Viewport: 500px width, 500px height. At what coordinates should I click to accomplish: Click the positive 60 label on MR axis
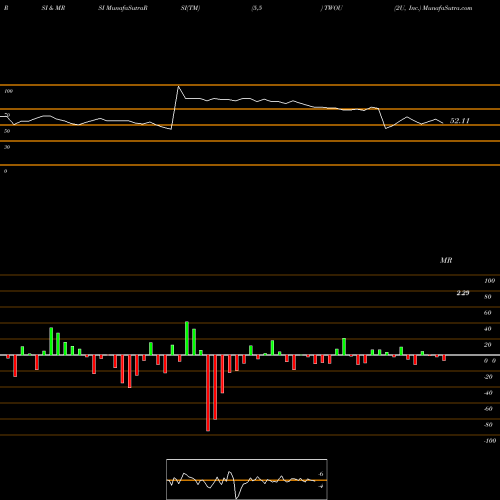(487, 313)
